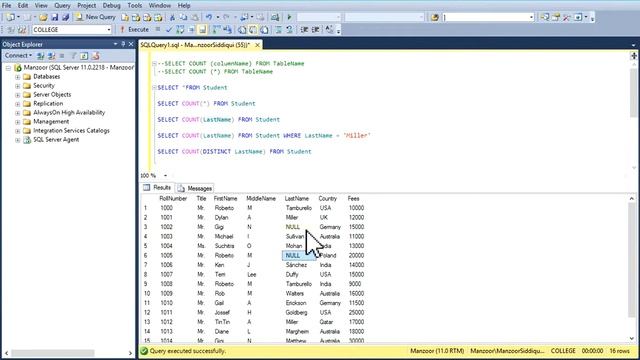Open the Object Explorer window position dropdown
This screenshot has width=640, height=360.
[x=116, y=44]
